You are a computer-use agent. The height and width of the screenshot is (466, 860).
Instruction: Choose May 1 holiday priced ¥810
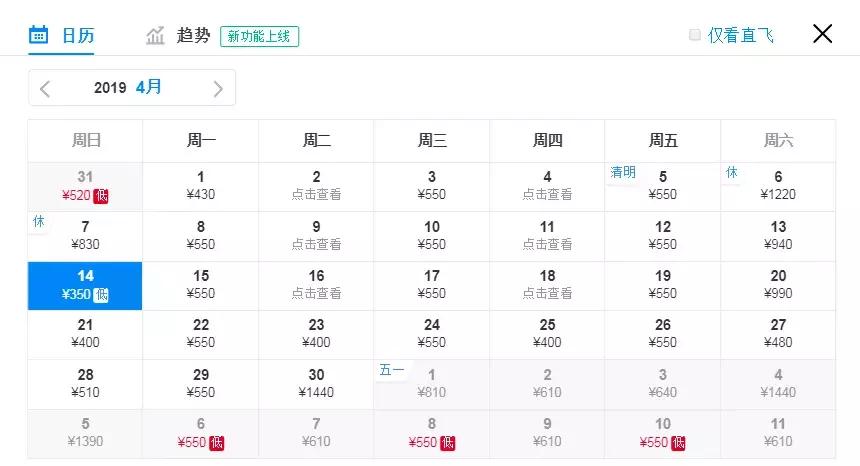432,383
